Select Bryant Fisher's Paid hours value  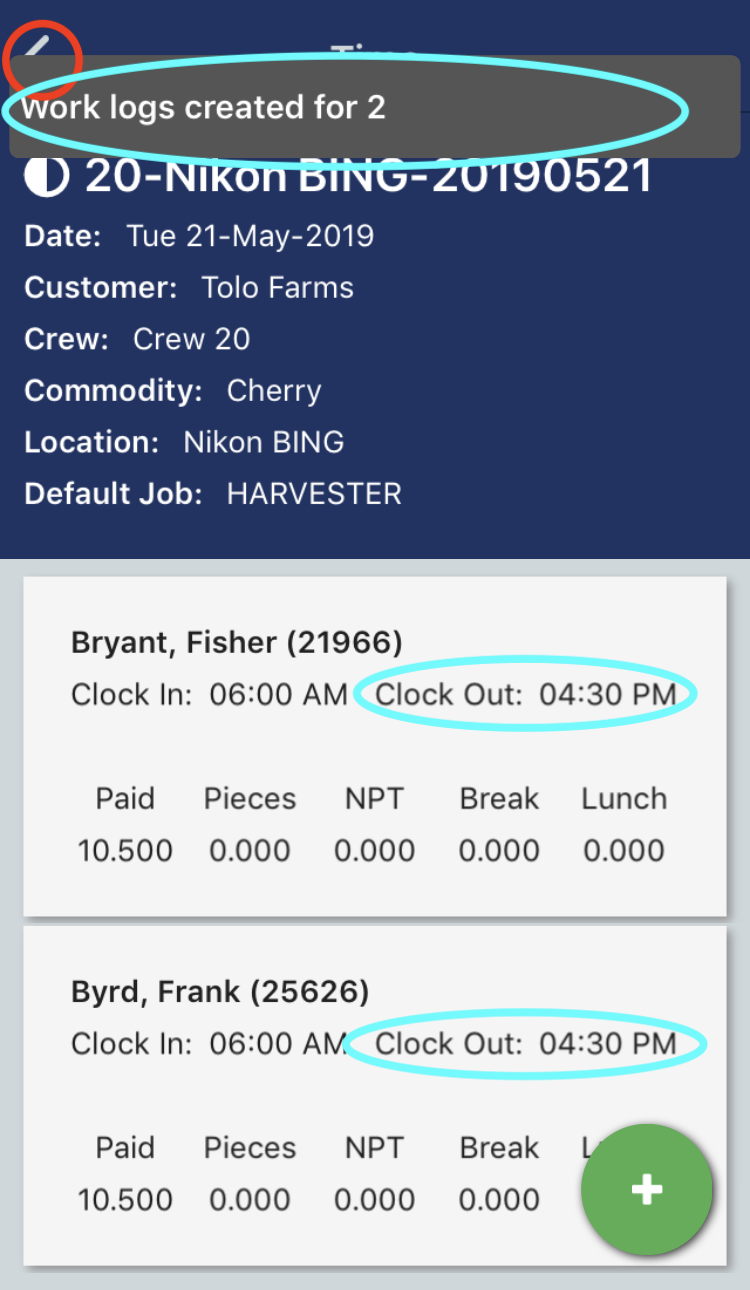(125, 851)
